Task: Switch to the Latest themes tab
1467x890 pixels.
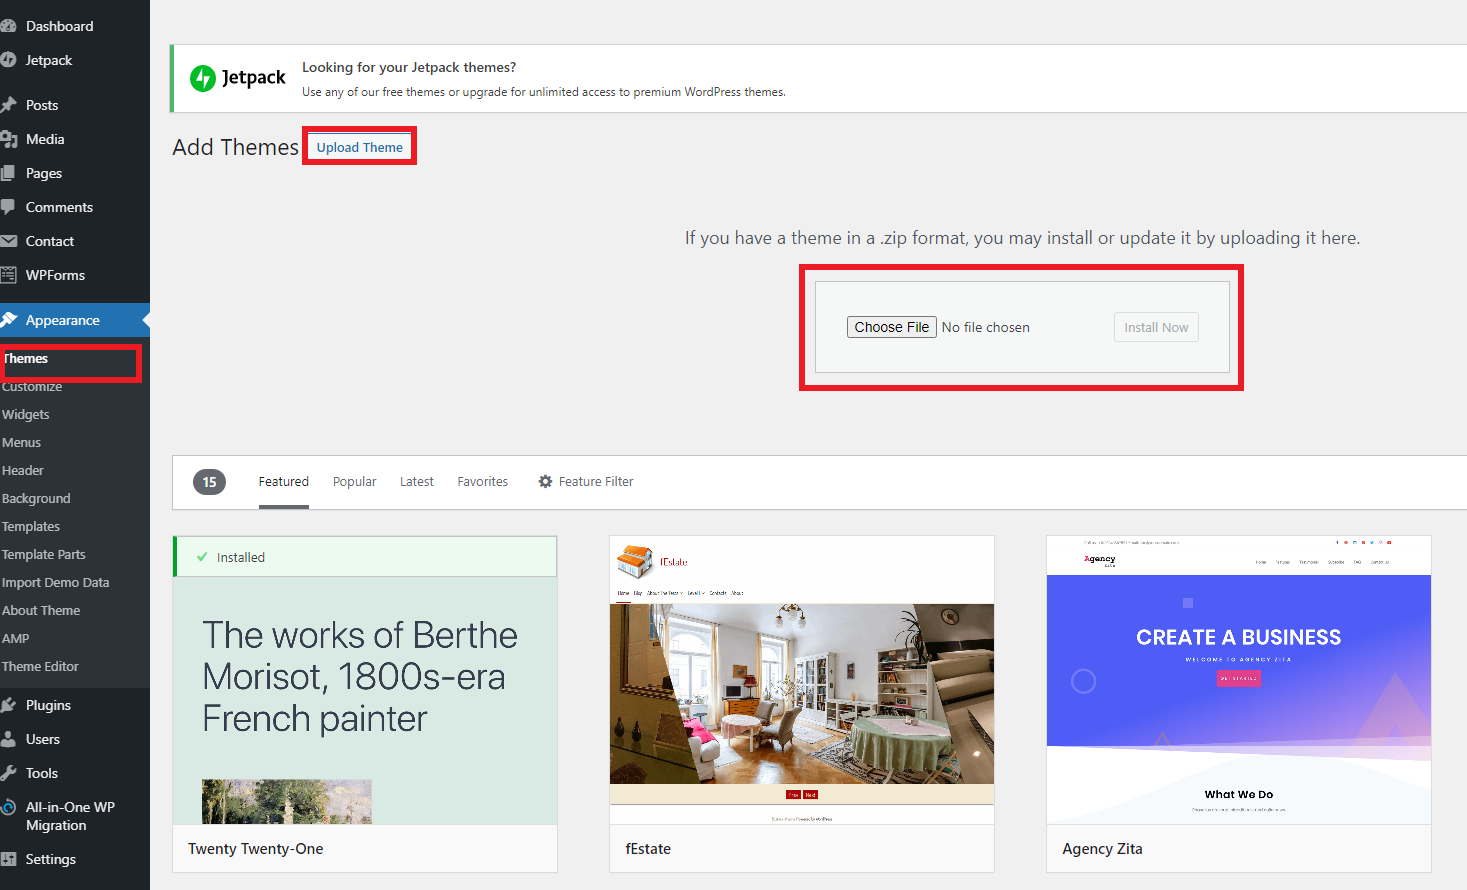Action: click(416, 482)
